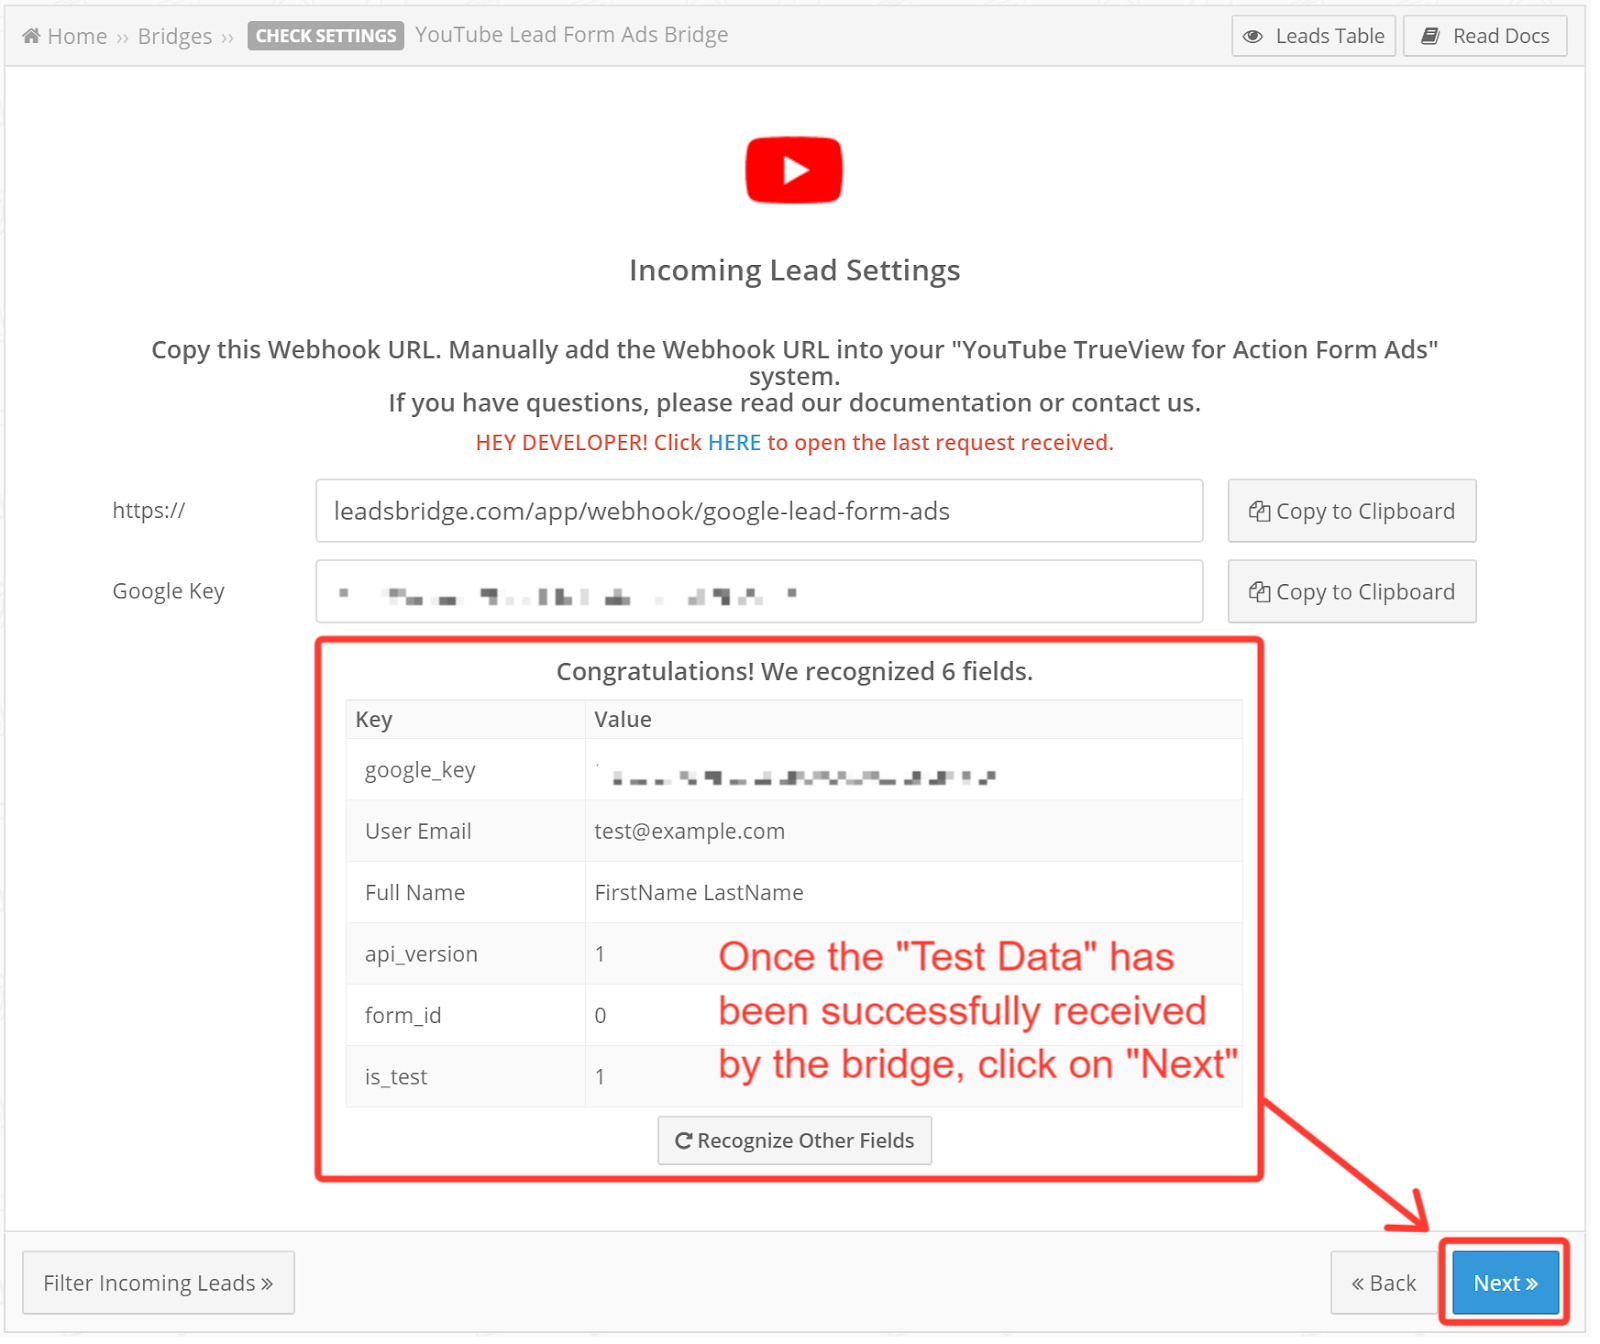Click the CHECK SETTINGS badge
Screen dimensions: 1600x1344
point(326,36)
